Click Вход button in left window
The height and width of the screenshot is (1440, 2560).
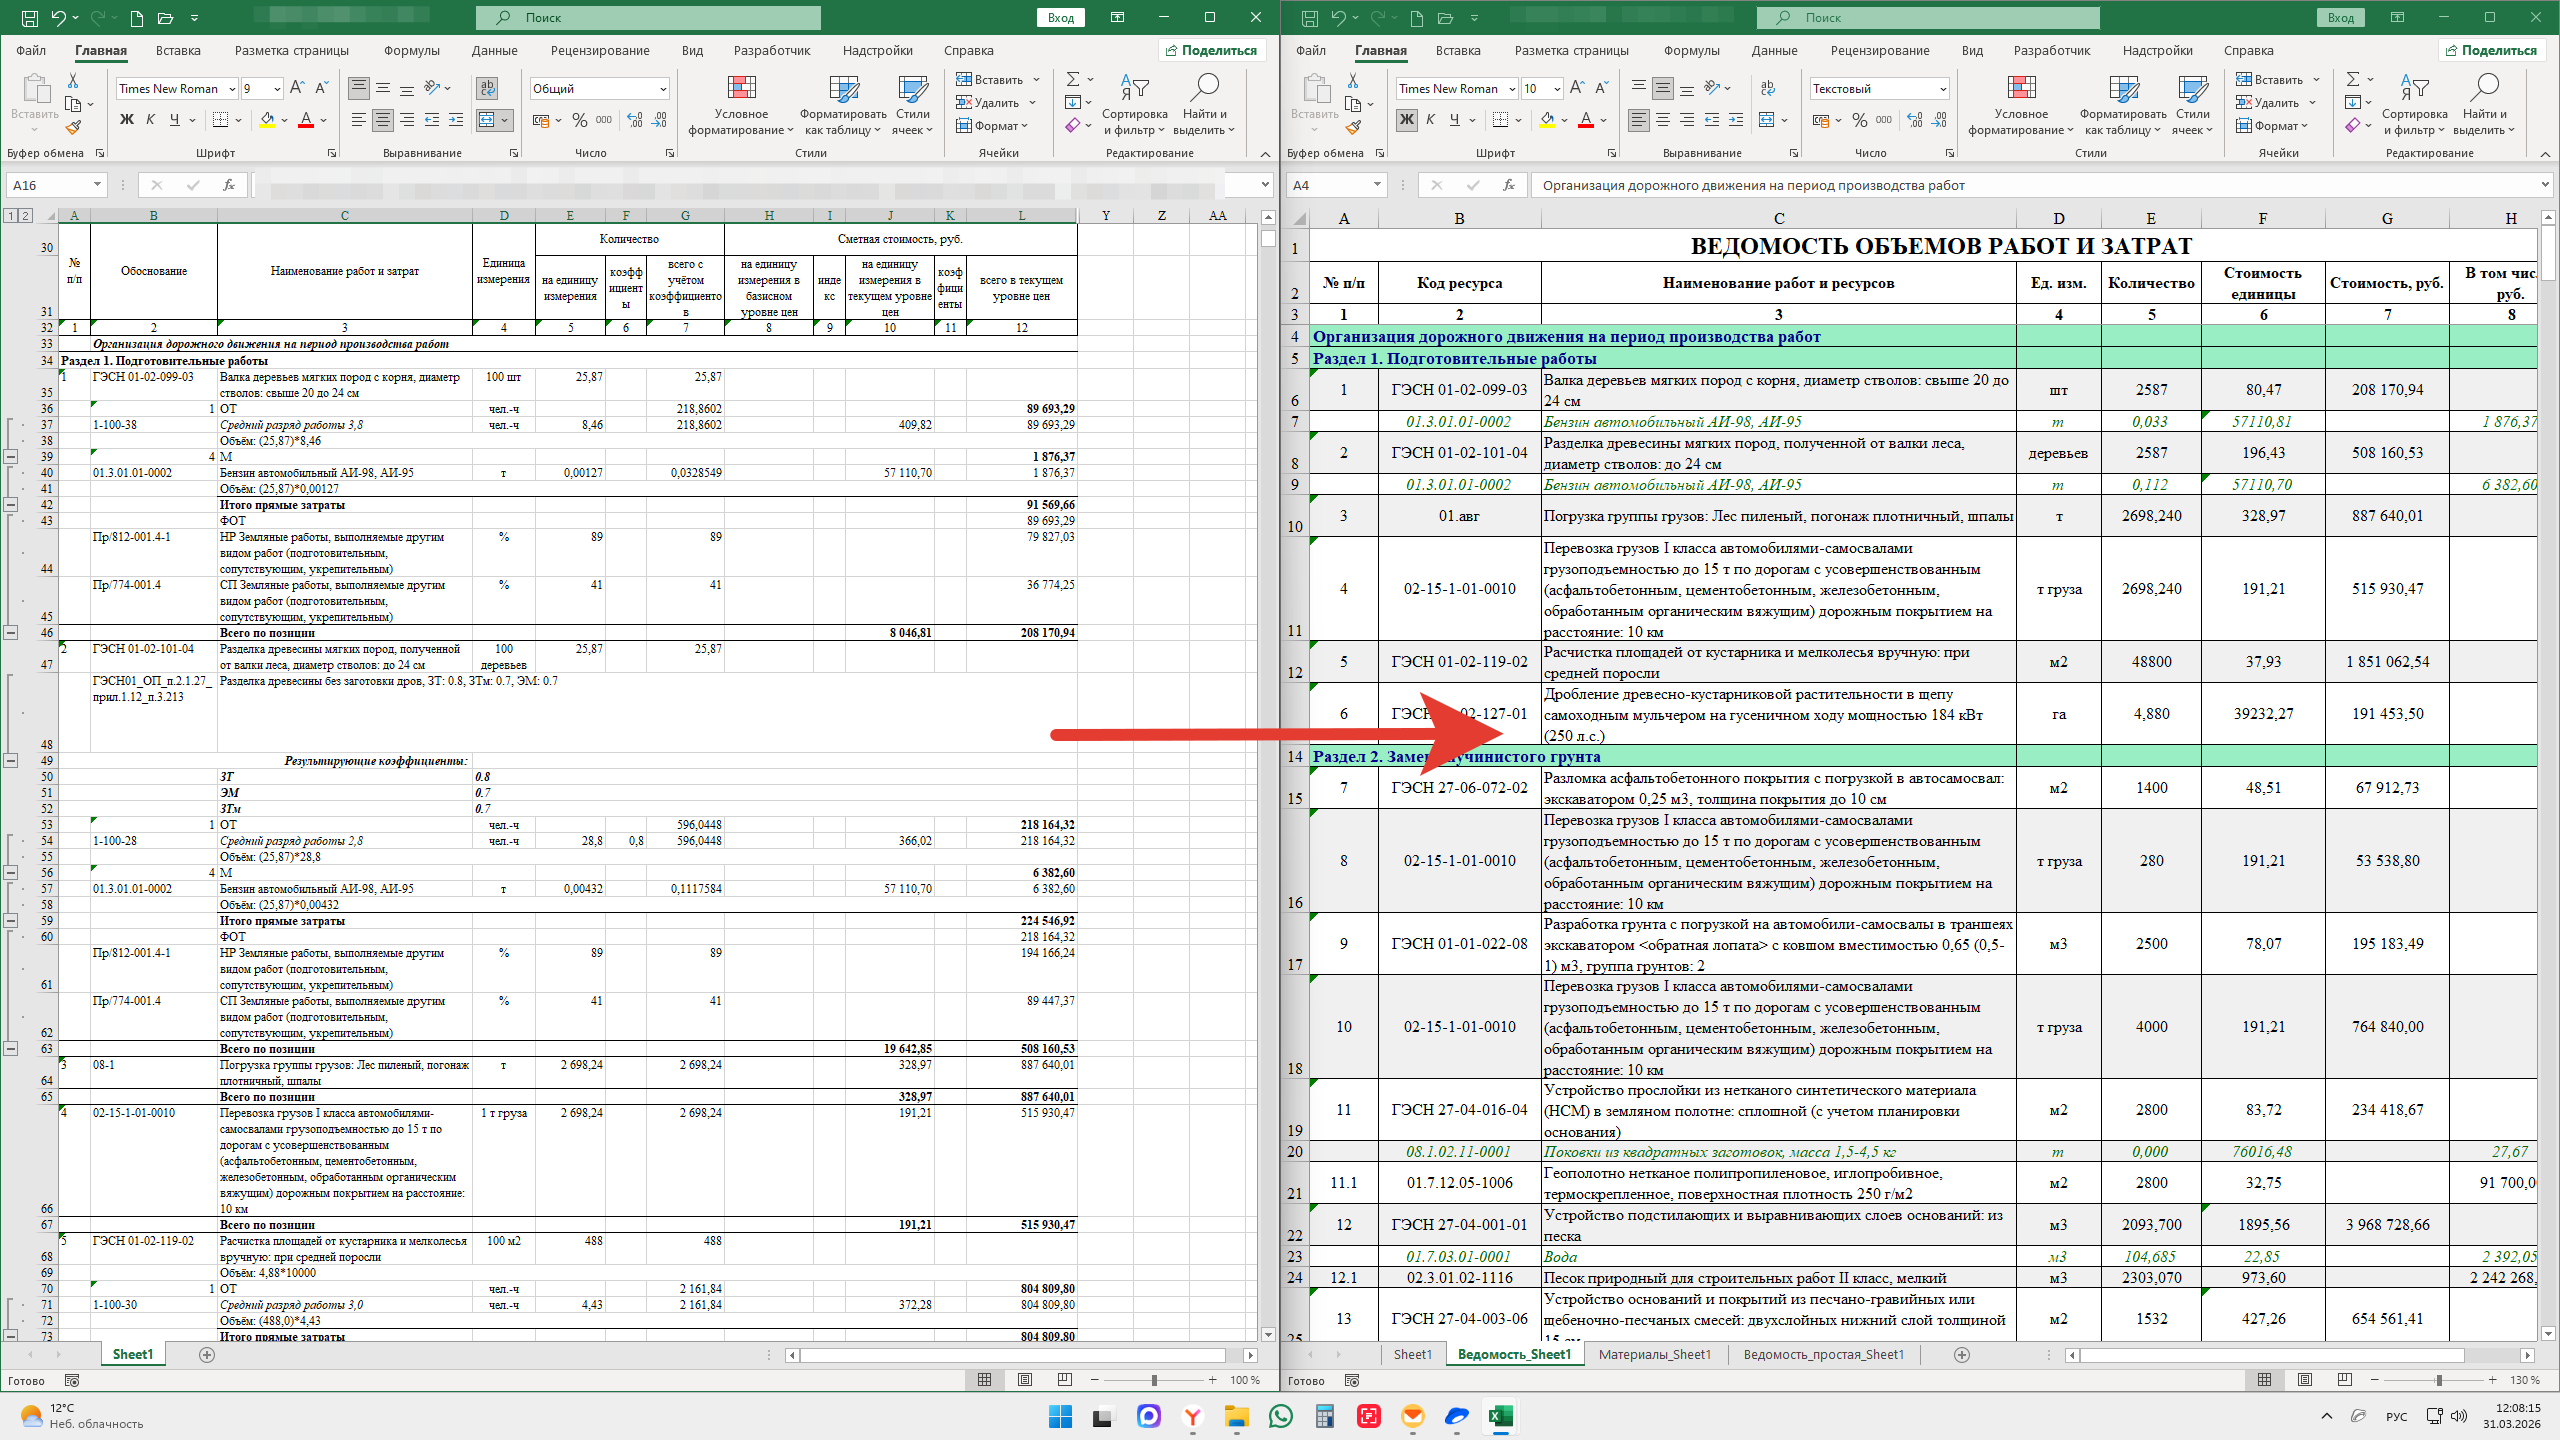(1061, 18)
